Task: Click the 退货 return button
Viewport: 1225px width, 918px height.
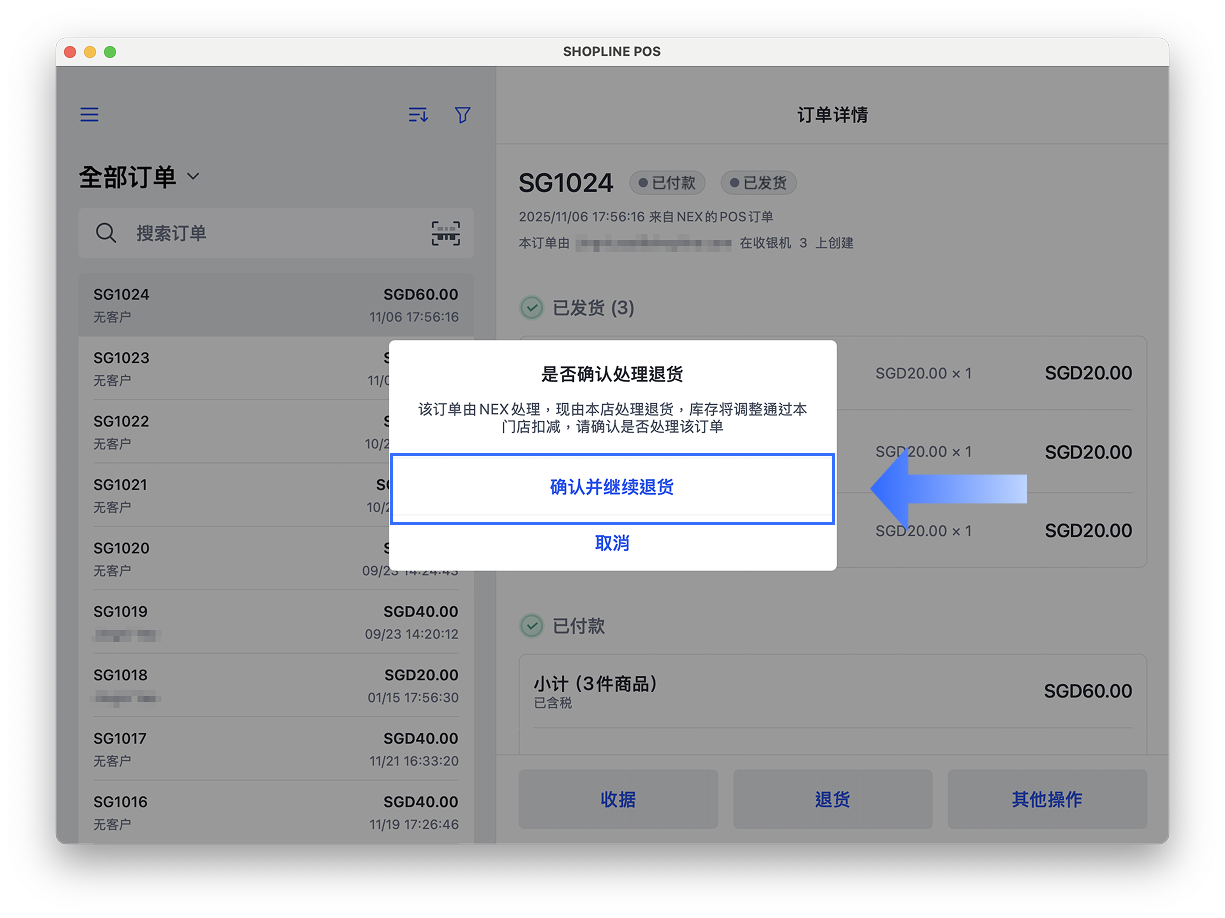Action: click(832, 799)
